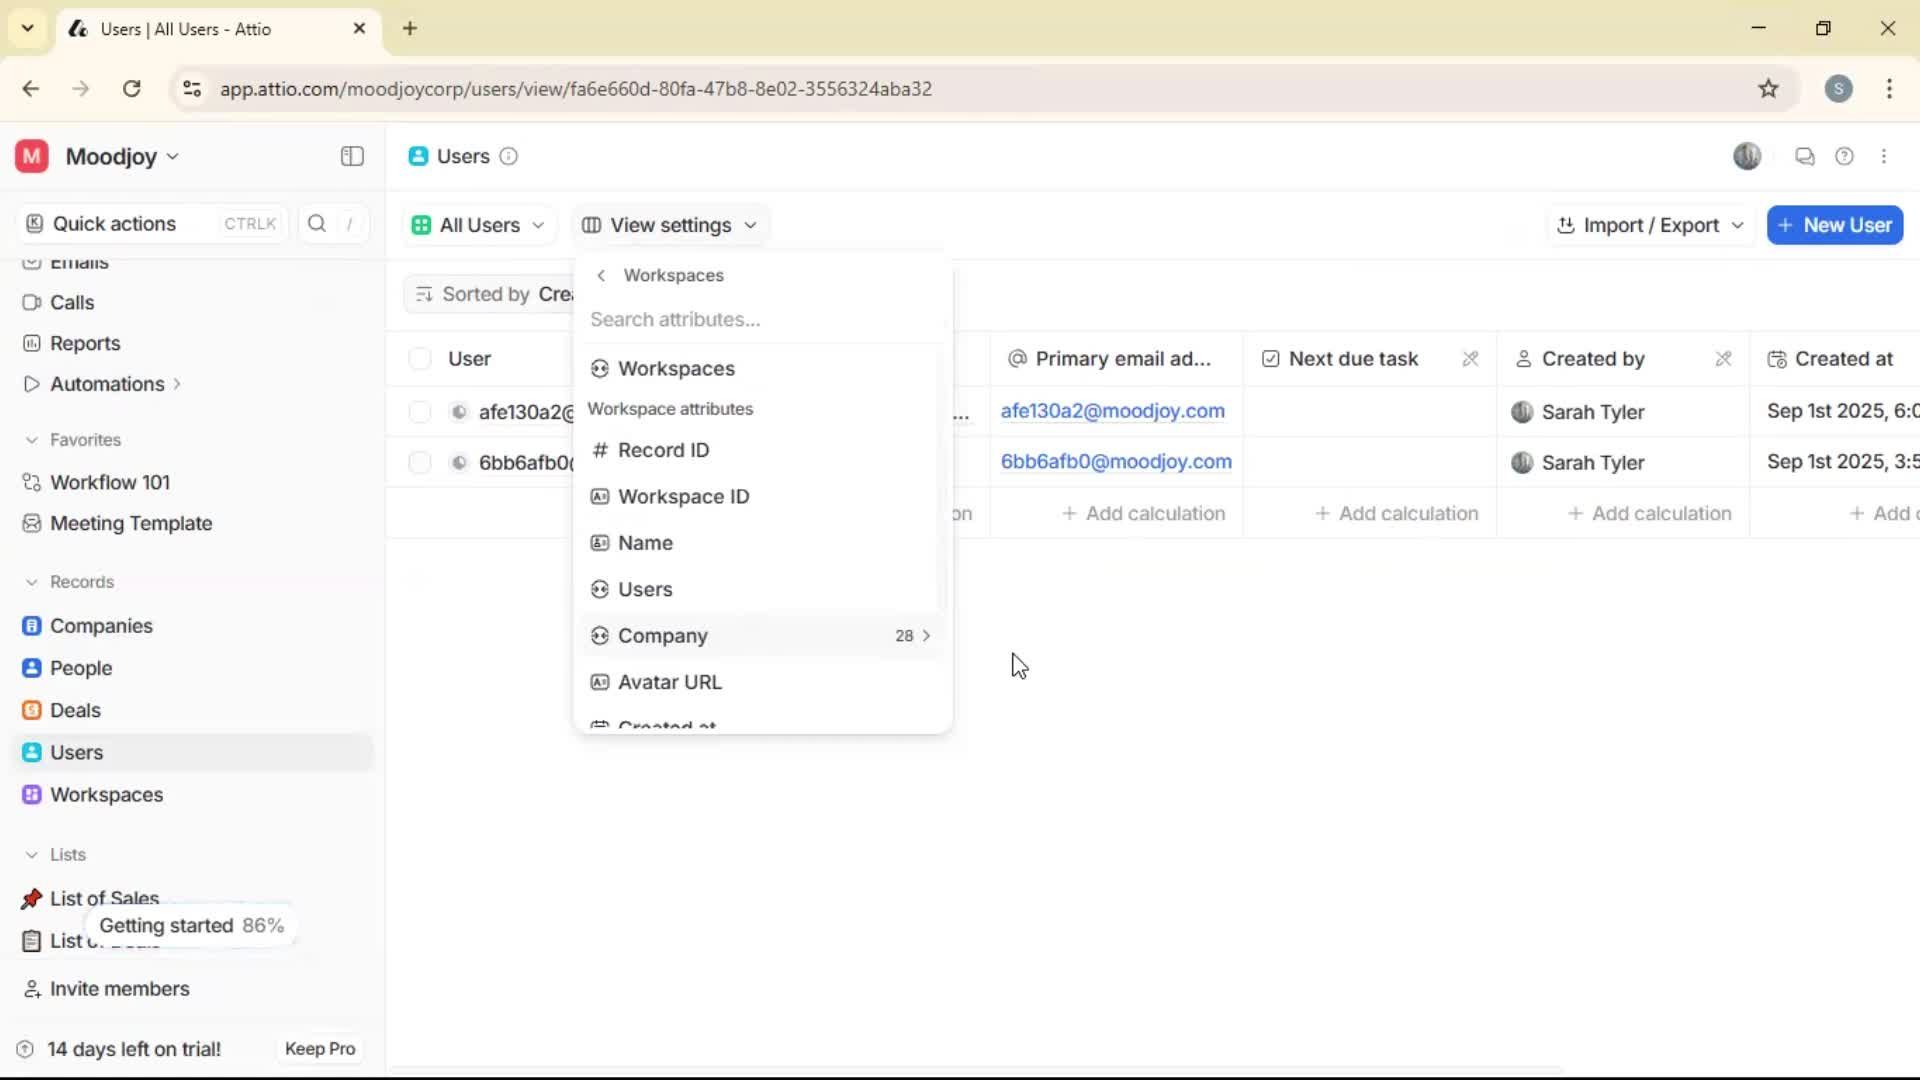Click the profile avatar in top right

coord(1747,156)
